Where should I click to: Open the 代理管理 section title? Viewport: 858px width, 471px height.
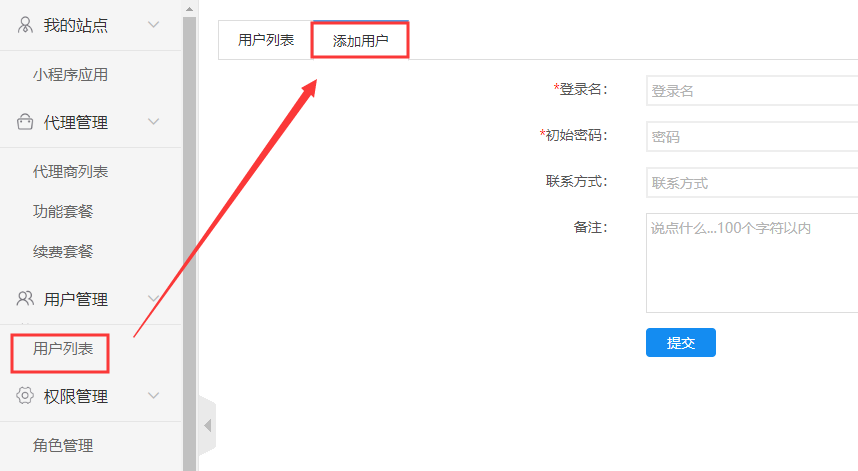(x=76, y=122)
